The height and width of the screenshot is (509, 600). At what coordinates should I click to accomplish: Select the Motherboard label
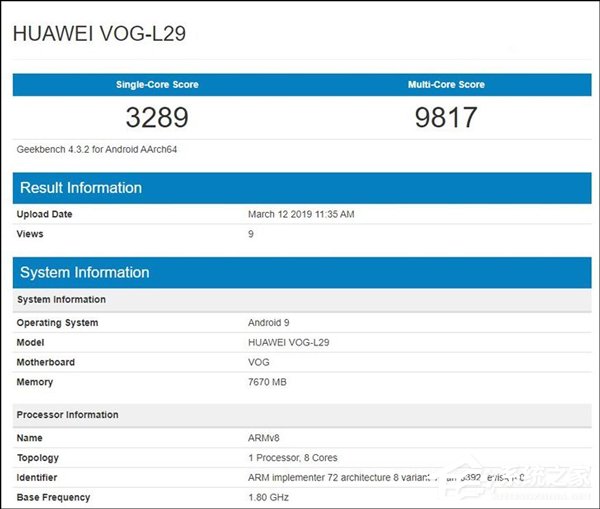click(46, 362)
